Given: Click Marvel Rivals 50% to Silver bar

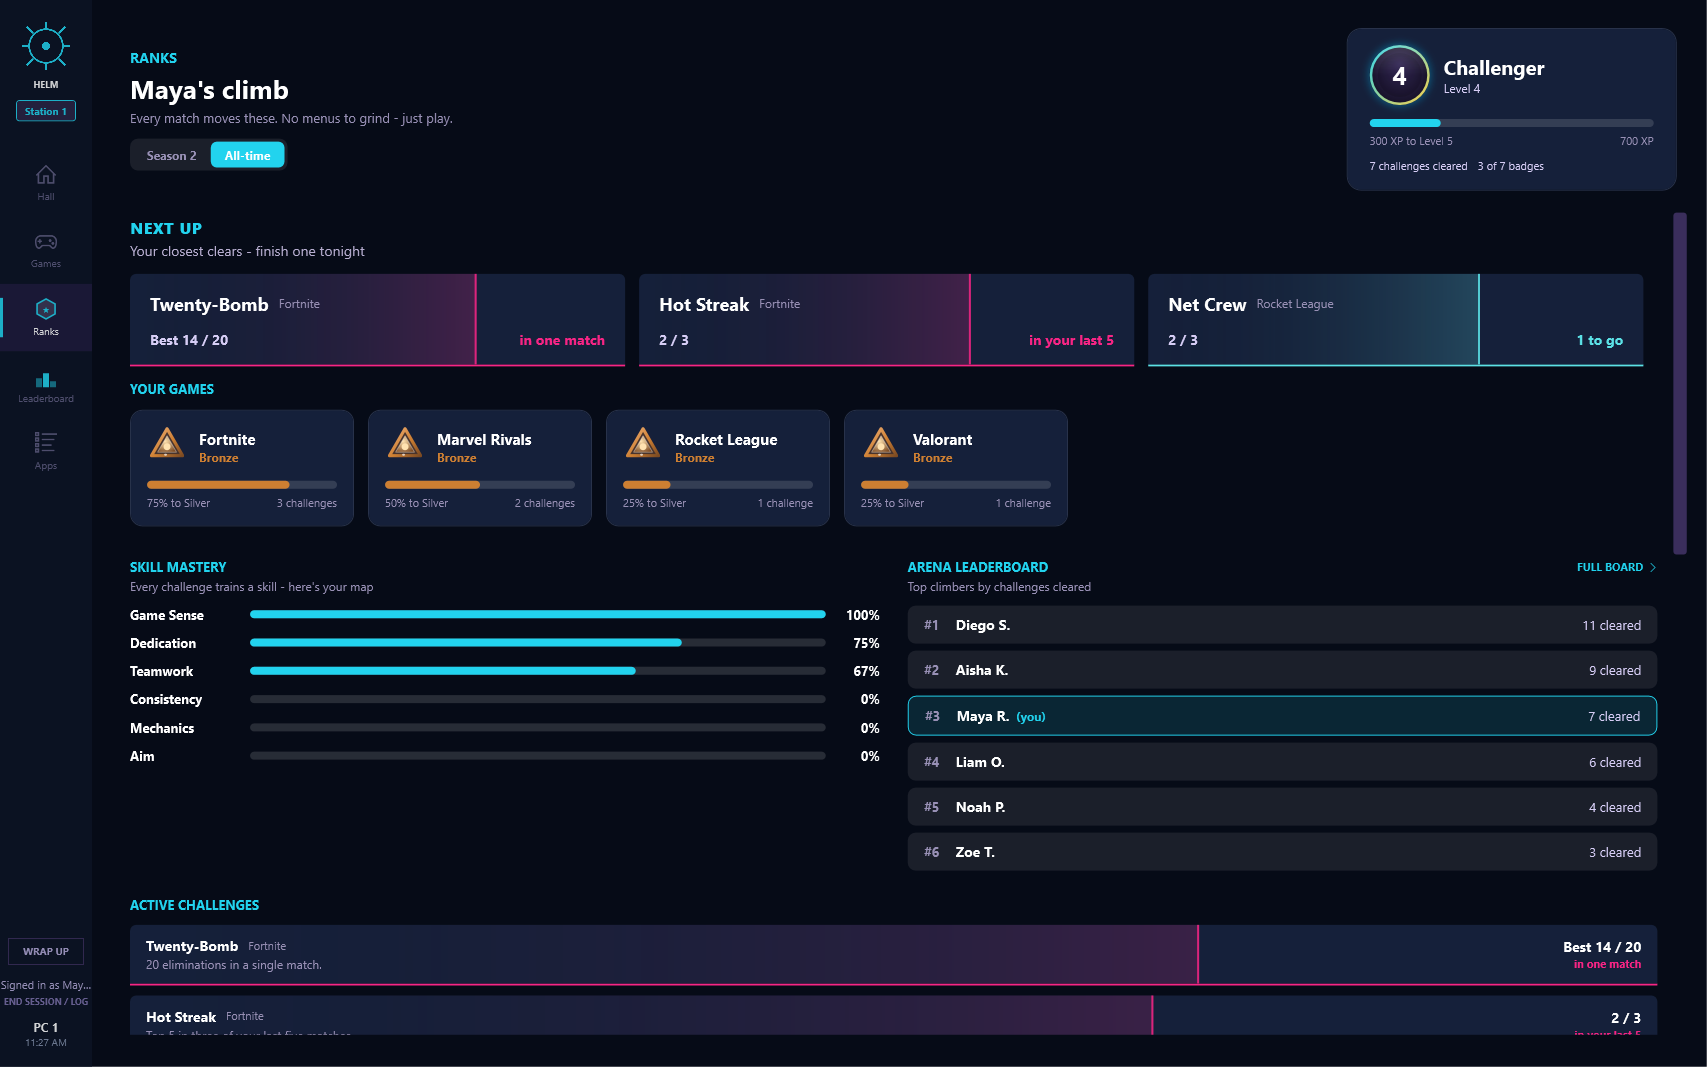Looking at the screenshot, I should coord(480,484).
